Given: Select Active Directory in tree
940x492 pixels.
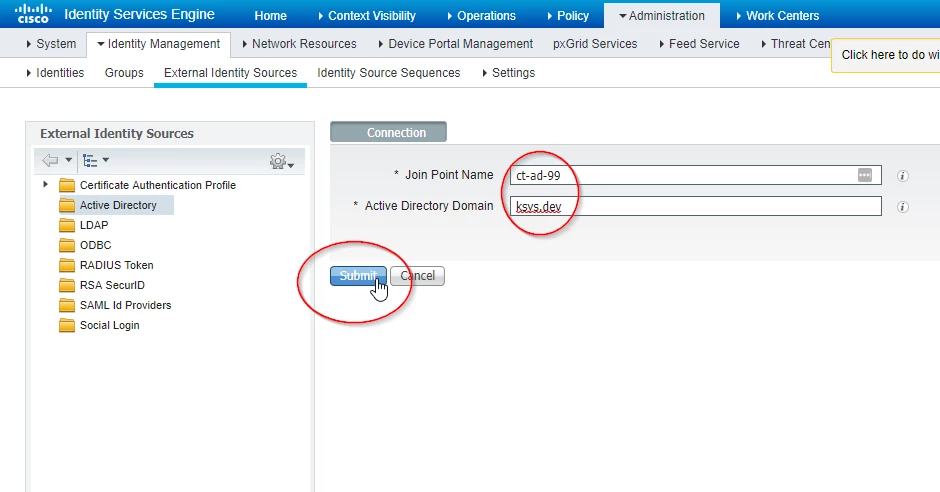Looking at the screenshot, I should pos(118,205).
